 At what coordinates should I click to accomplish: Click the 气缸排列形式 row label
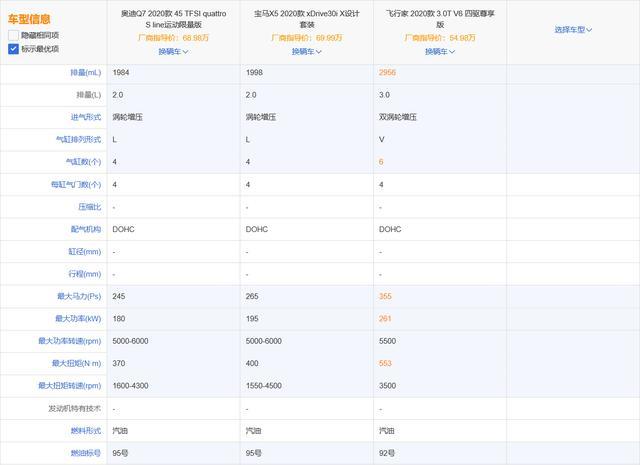tap(78, 140)
